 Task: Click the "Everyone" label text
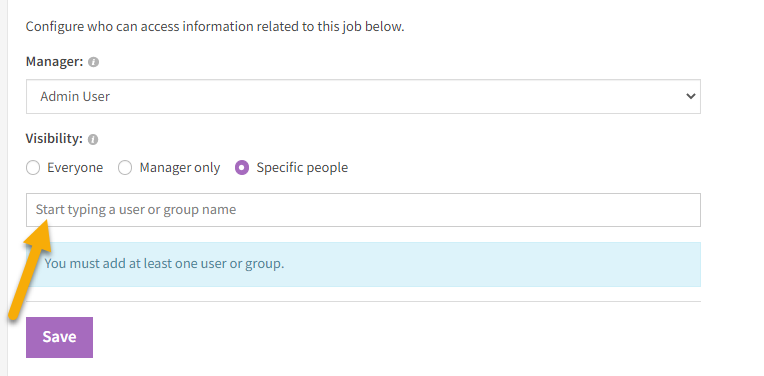[75, 168]
